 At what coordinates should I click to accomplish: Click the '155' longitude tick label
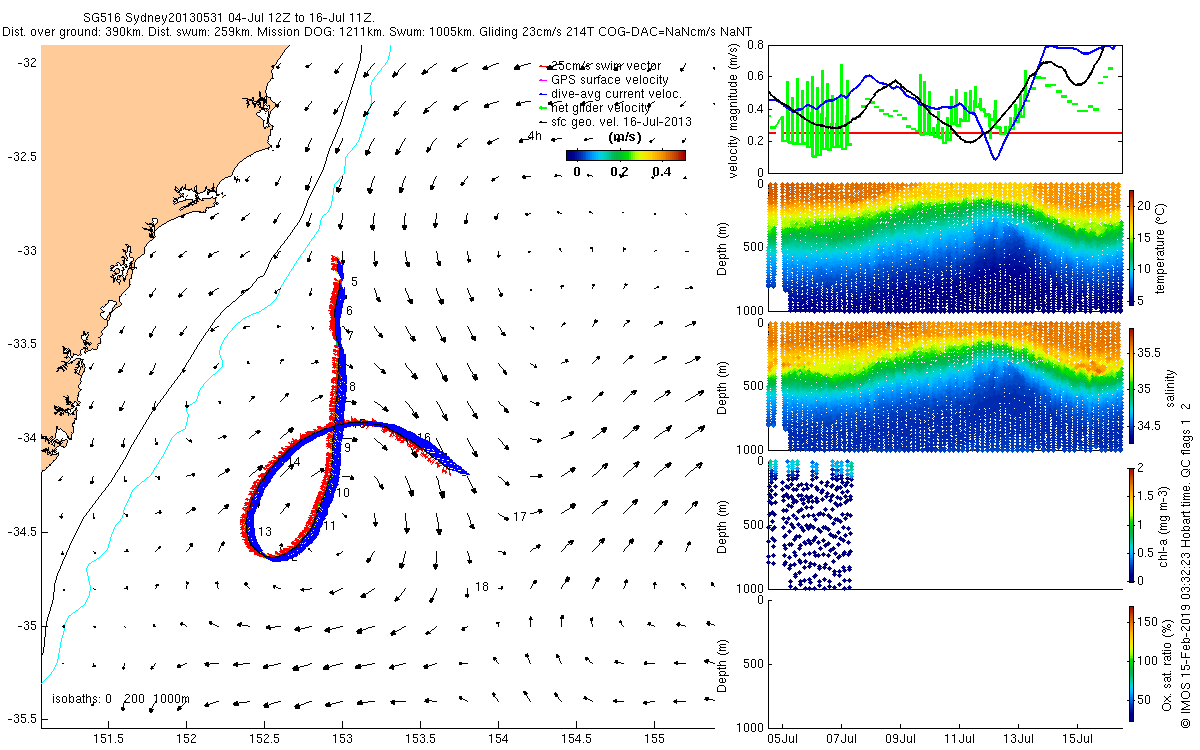point(654,738)
